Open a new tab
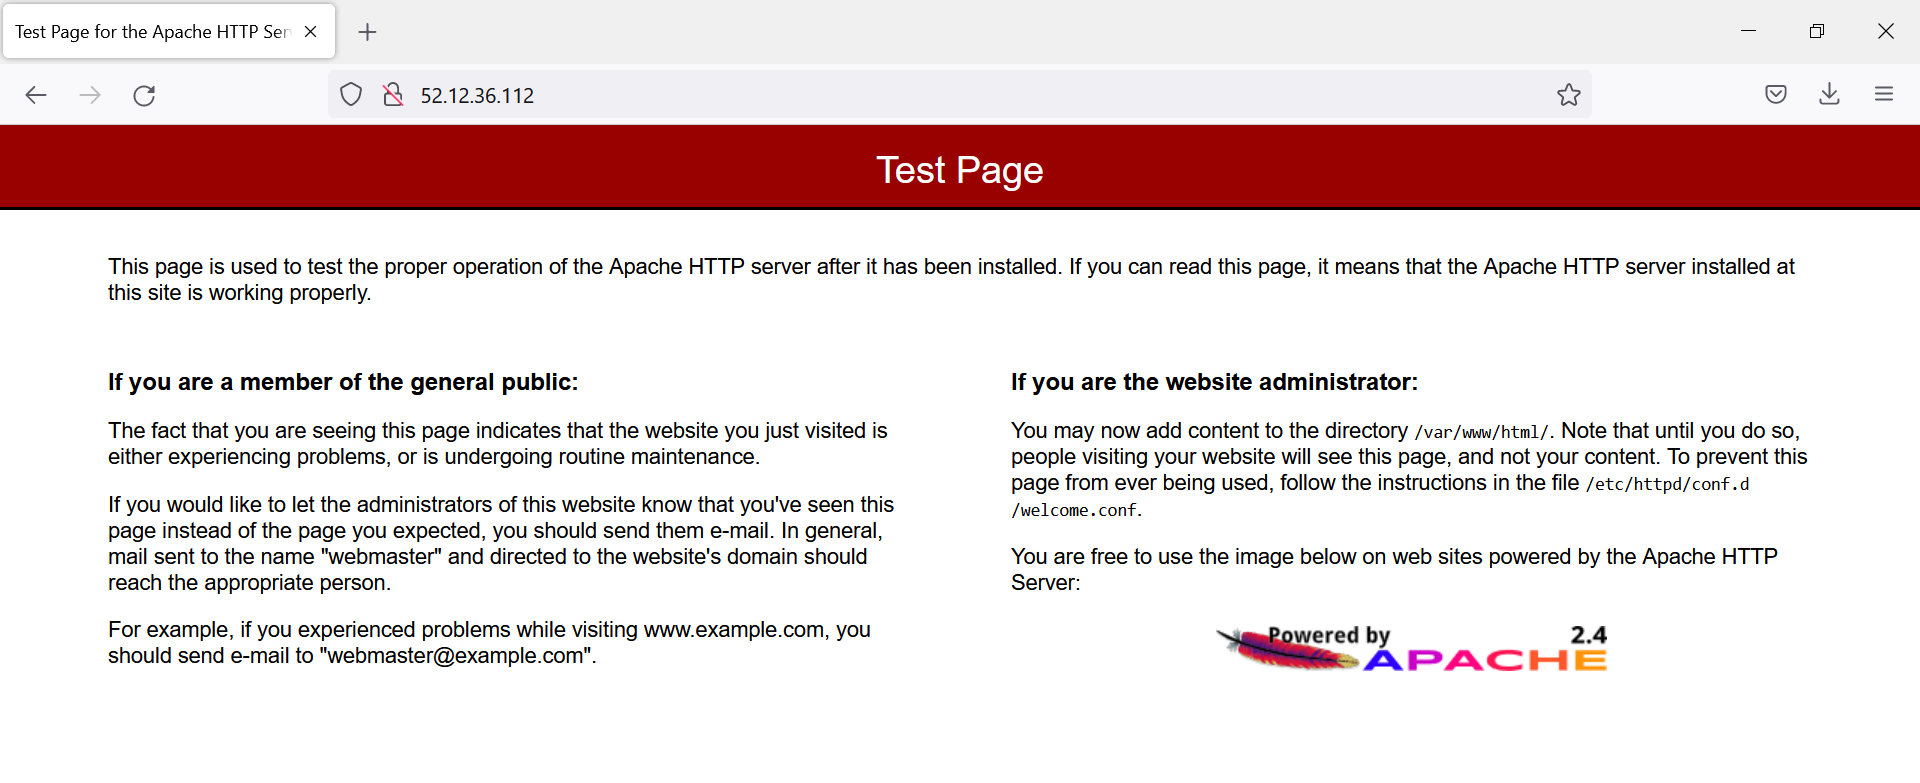This screenshot has width=1920, height=783. pyautogui.click(x=368, y=32)
